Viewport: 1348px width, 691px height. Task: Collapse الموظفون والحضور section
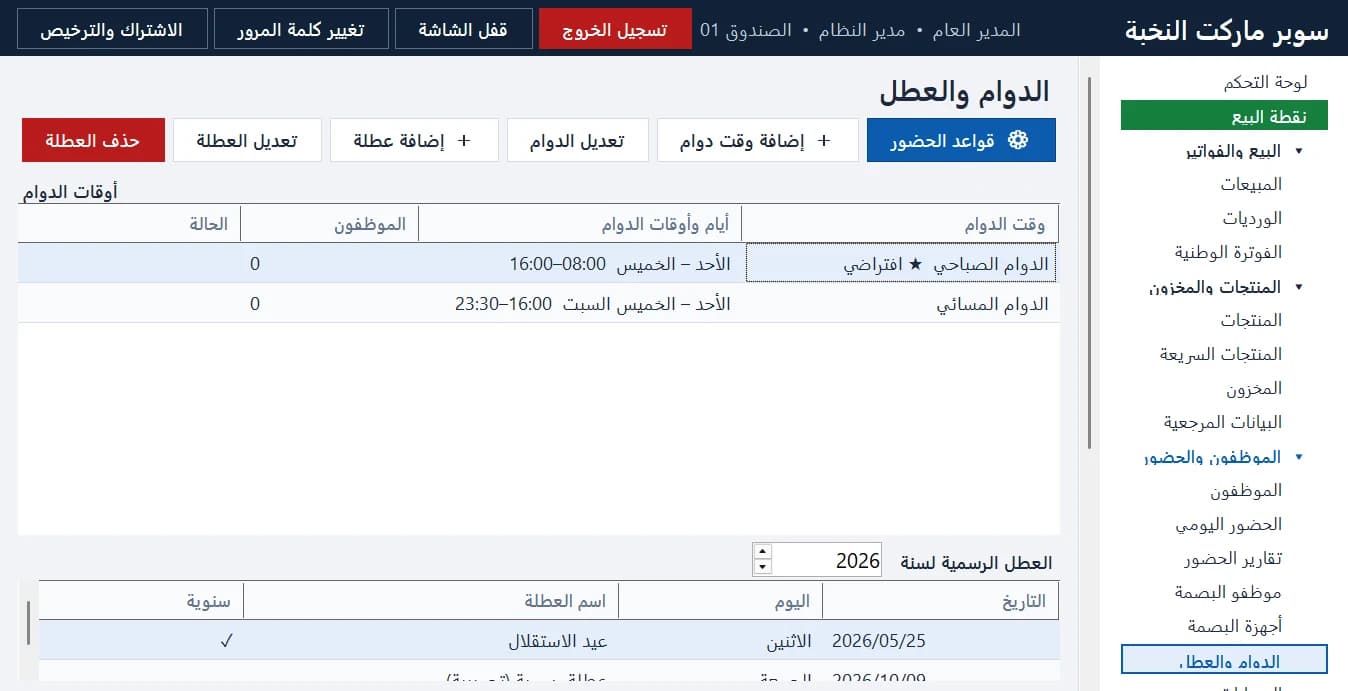(x=1299, y=457)
